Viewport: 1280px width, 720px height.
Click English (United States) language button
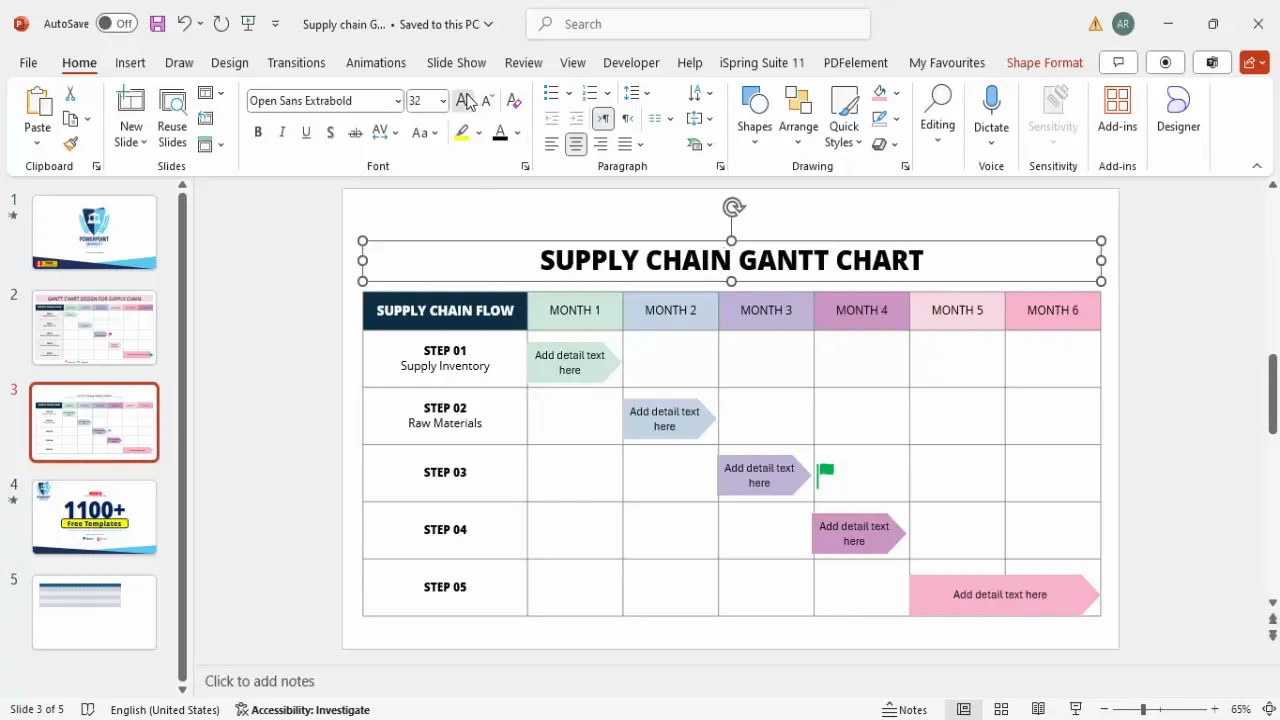[x=165, y=709]
